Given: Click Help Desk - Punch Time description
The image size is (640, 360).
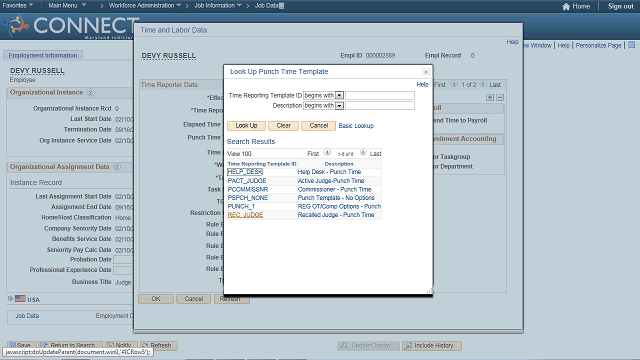Looking at the screenshot, I should [329, 172].
